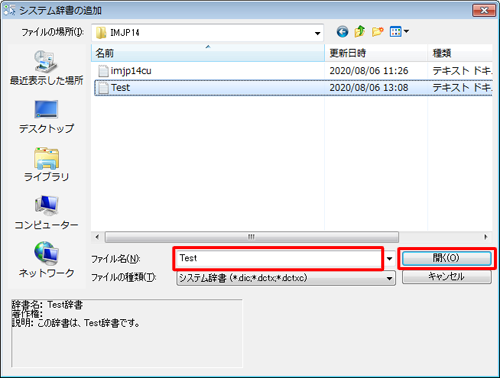500x378 pixels.
Task: Click the IMJP14 folder icon in the location box
Action: click(x=101, y=33)
